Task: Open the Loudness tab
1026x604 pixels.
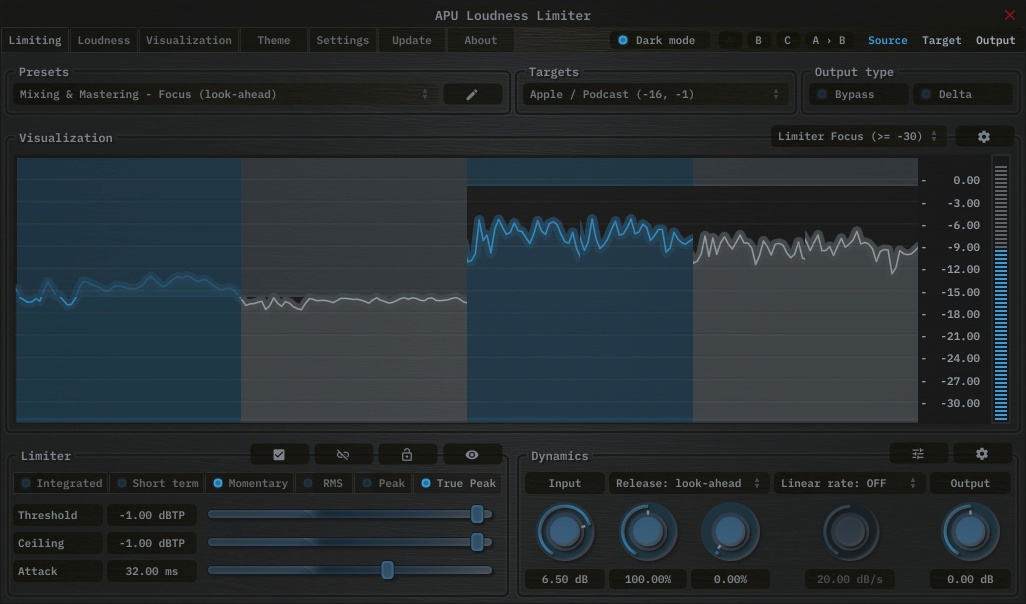Action: click(103, 40)
